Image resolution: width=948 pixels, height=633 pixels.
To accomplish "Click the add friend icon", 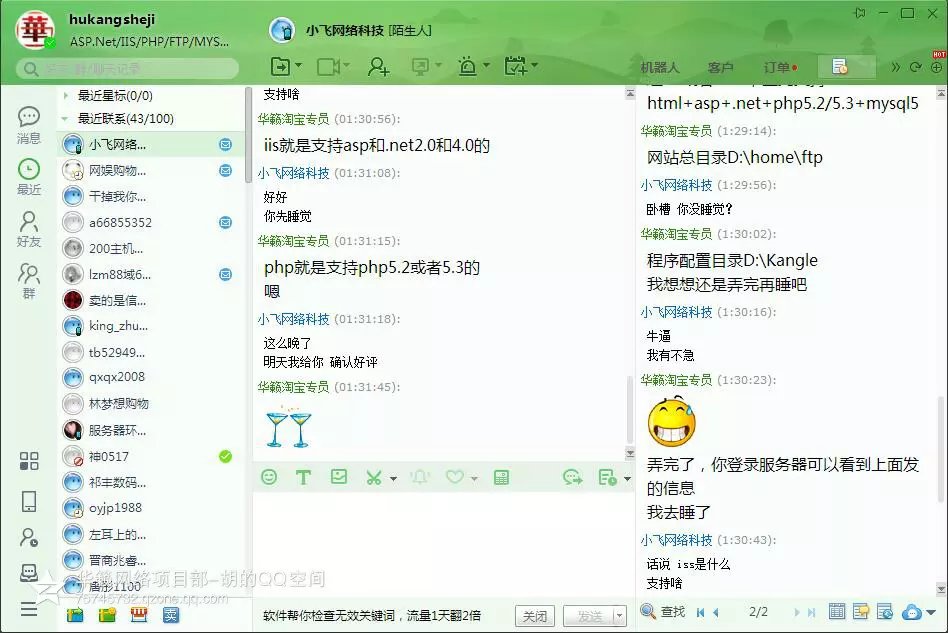I will (x=378, y=67).
